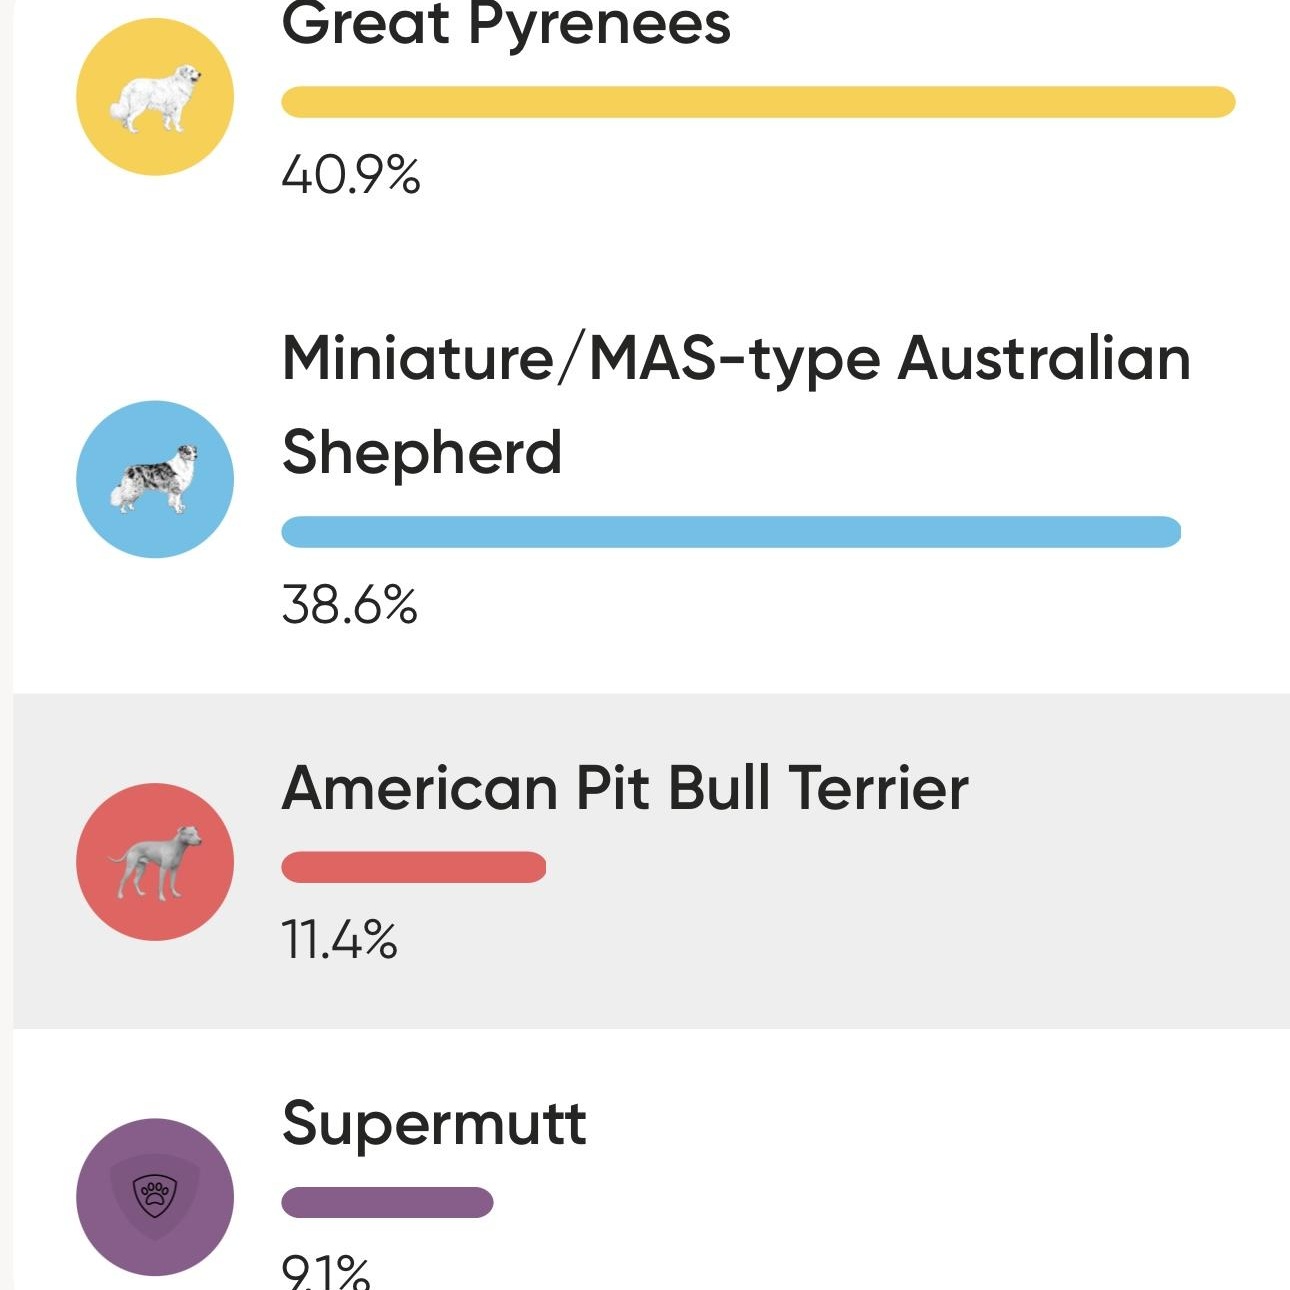Click the Great Pyrenees dog icon
This screenshot has width=1290, height=1290.
pos(155,97)
